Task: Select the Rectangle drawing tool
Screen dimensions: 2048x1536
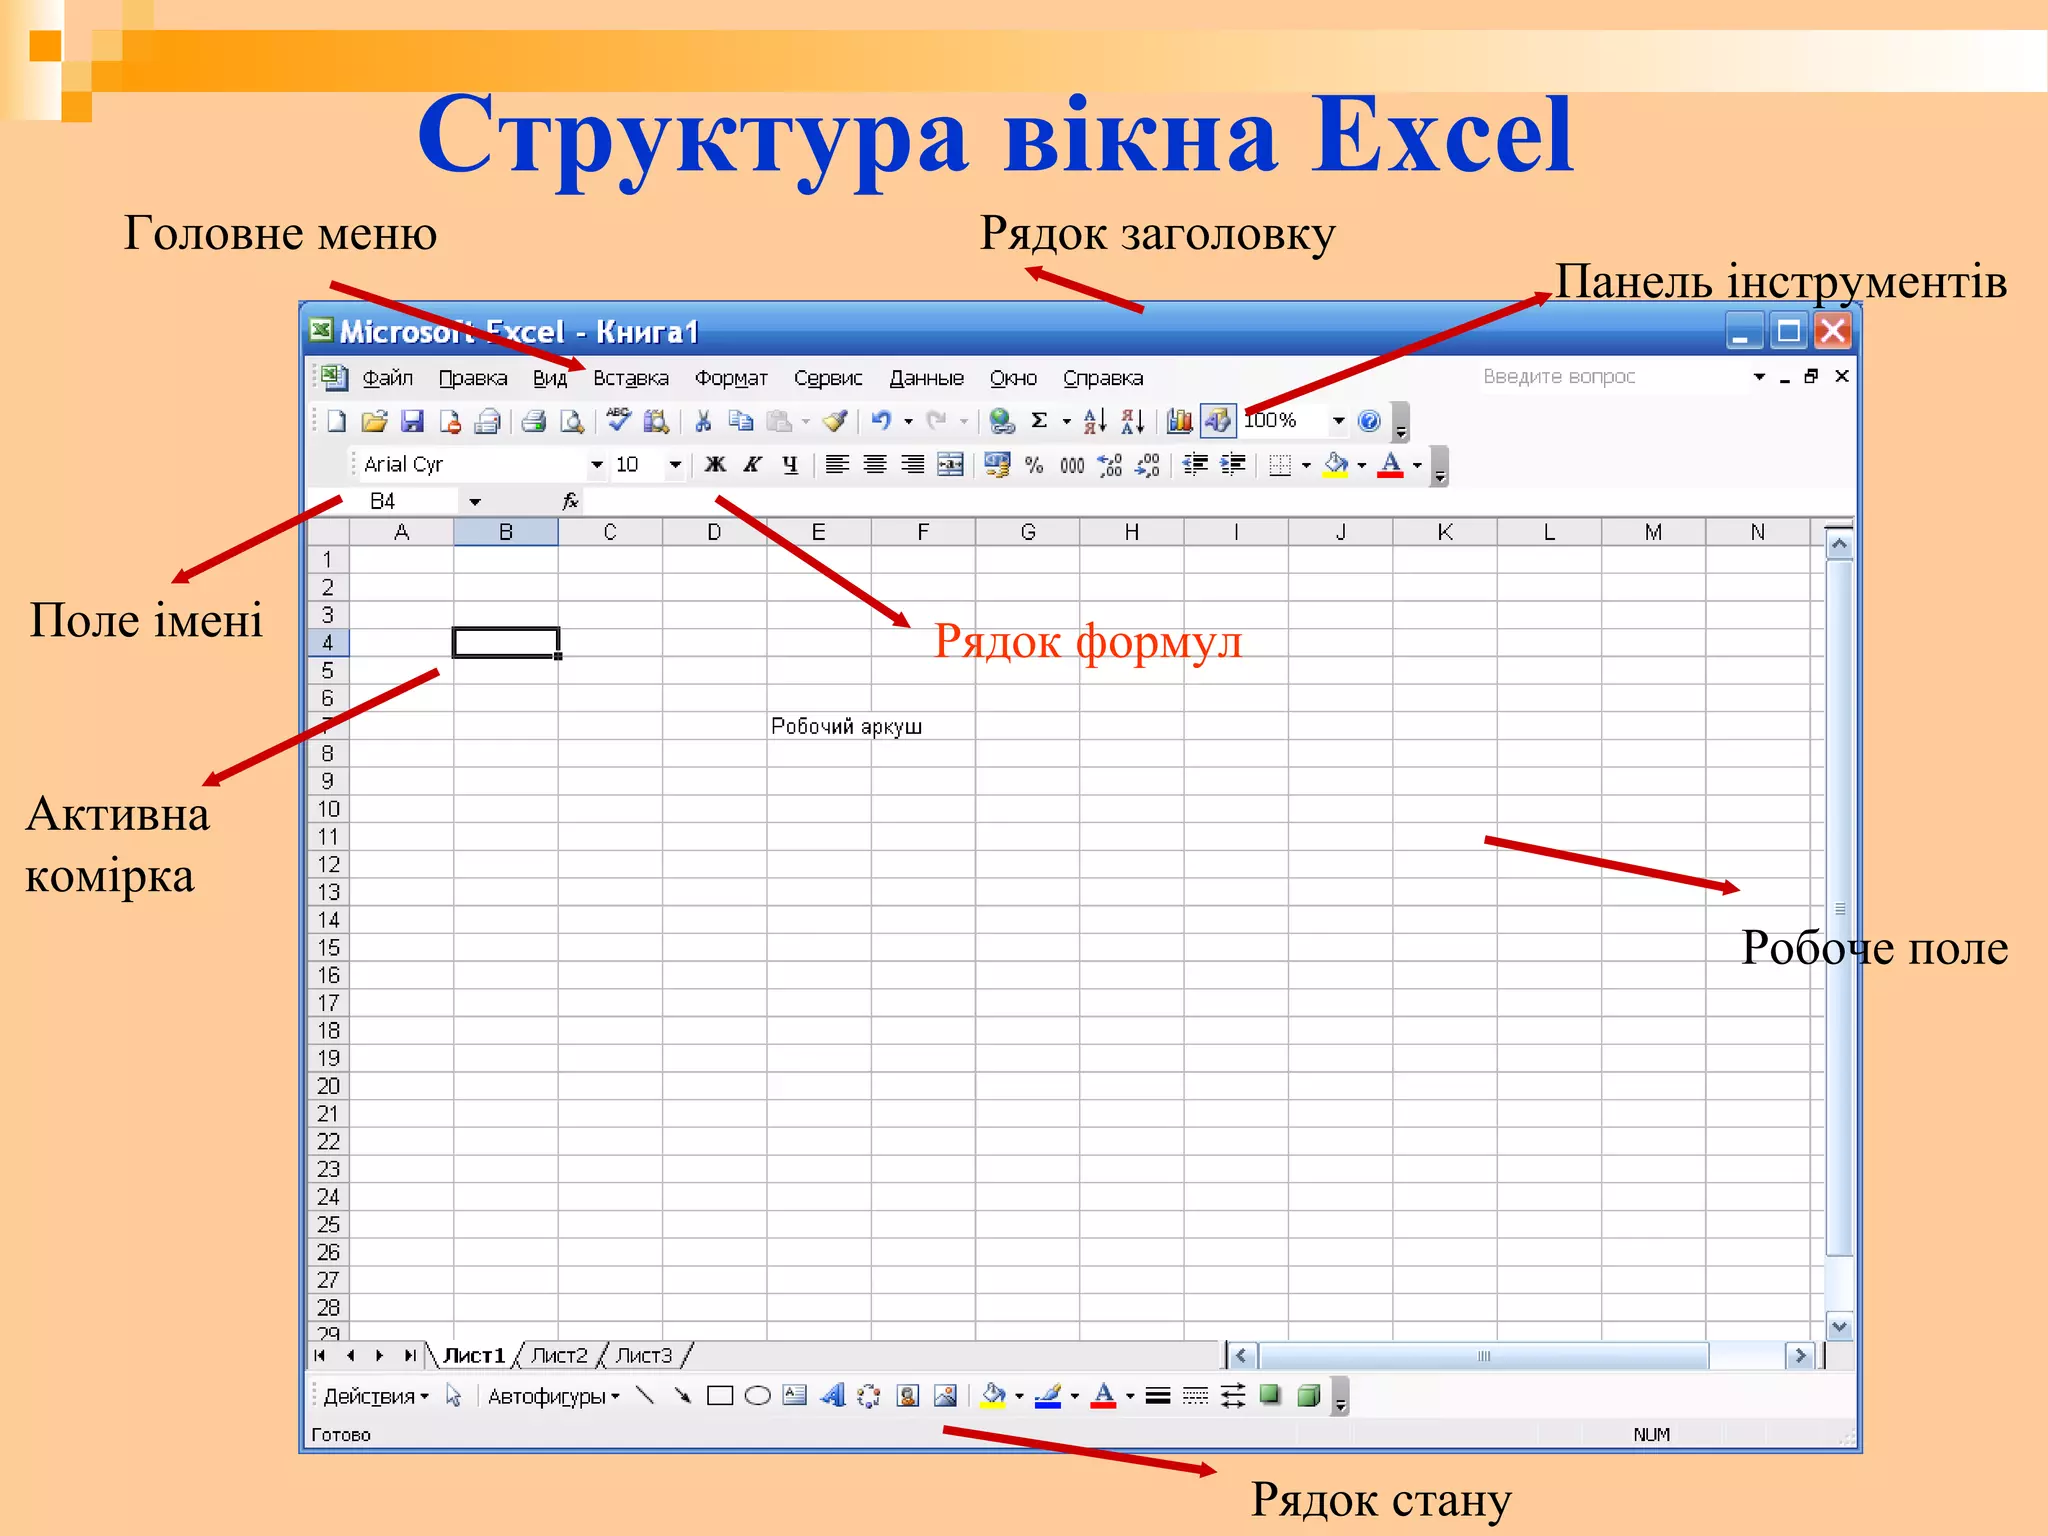Action: (x=720, y=1396)
